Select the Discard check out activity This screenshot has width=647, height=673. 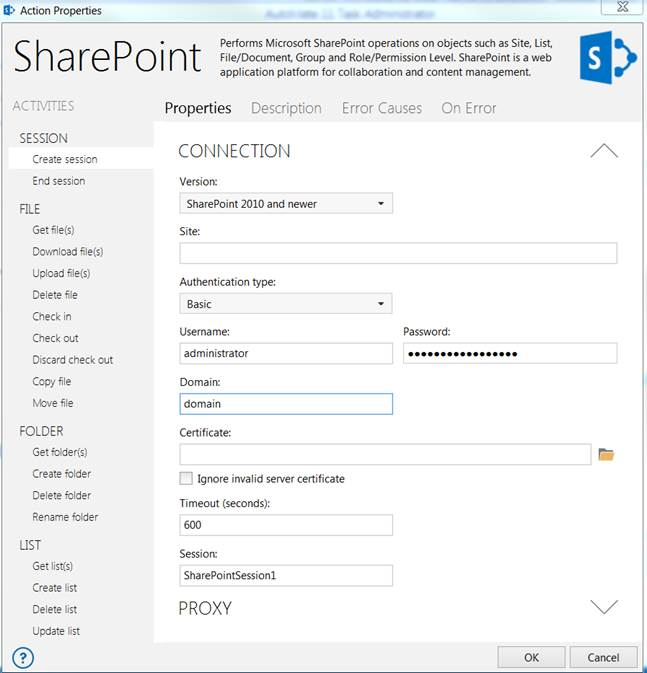(x=73, y=360)
